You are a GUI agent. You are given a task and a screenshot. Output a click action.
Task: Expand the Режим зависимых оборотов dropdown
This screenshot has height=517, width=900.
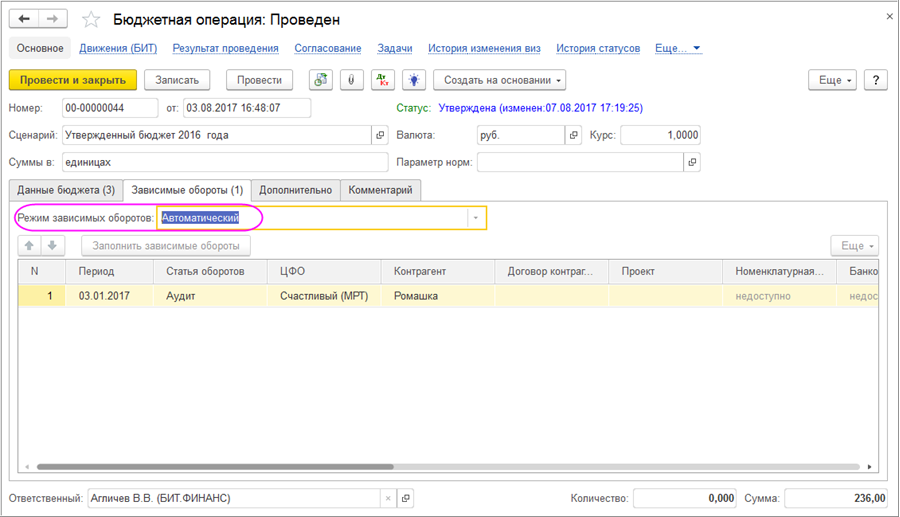click(476, 218)
